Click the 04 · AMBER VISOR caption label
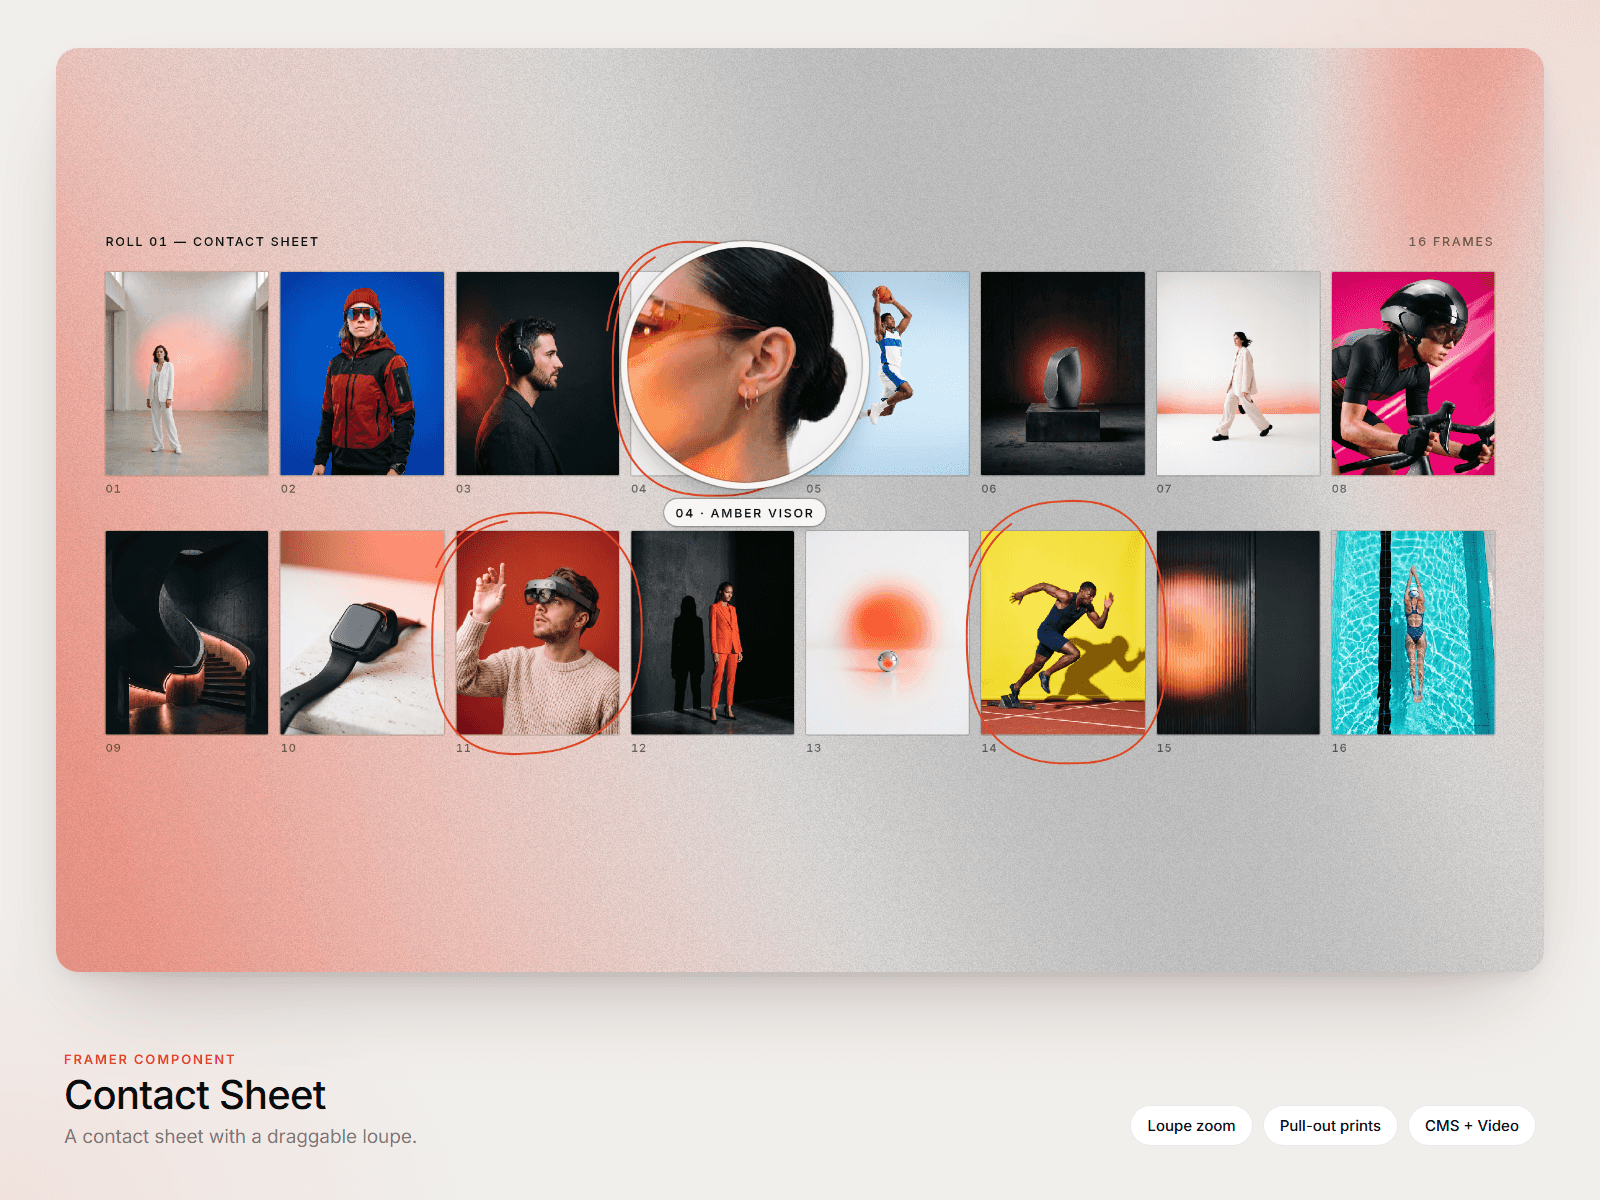 (x=745, y=513)
